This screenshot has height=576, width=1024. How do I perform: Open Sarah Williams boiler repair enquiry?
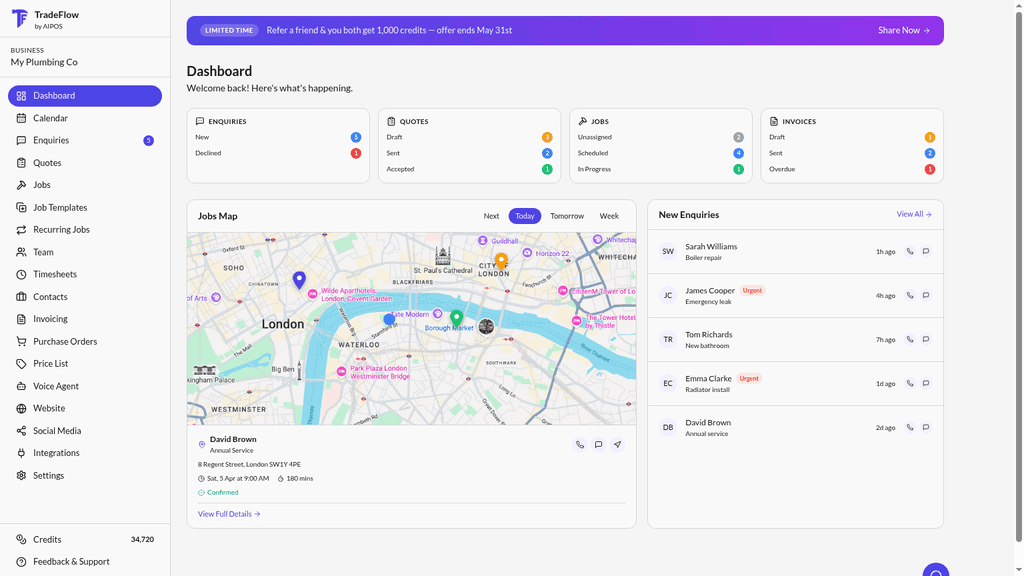pyautogui.click(x=795, y=251)
